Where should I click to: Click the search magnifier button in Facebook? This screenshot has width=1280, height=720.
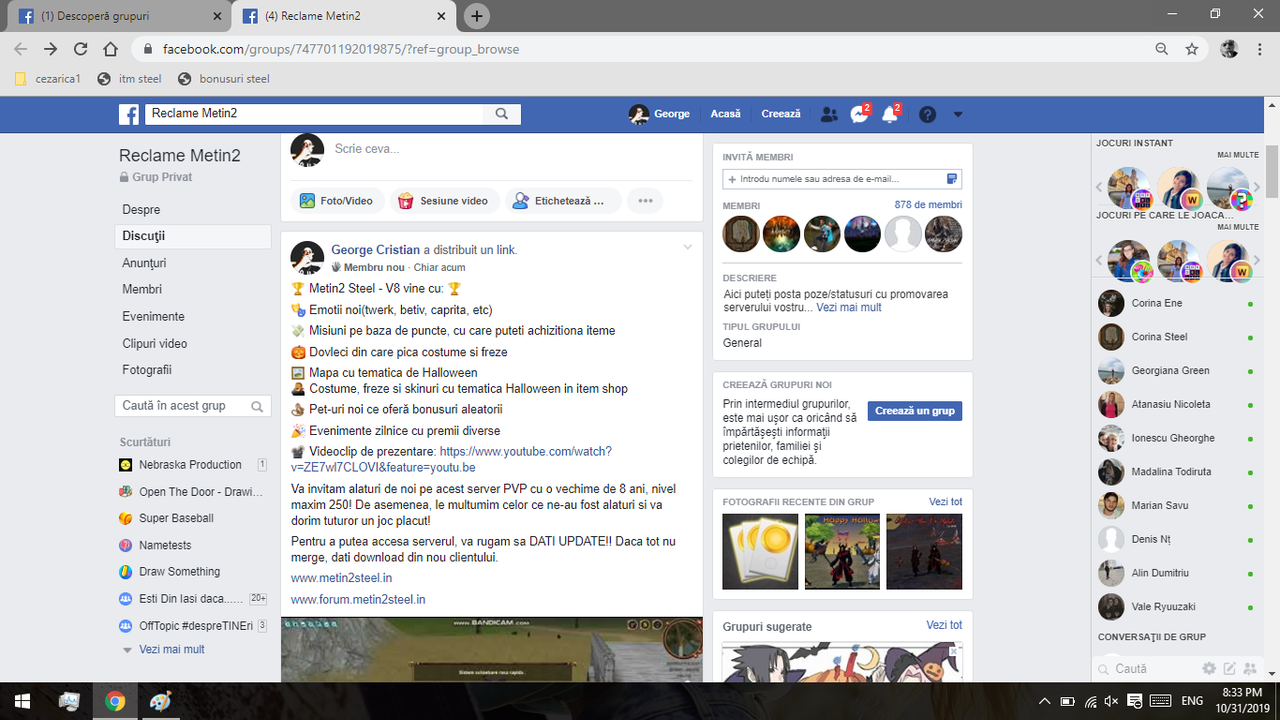[x=502, y=114]
